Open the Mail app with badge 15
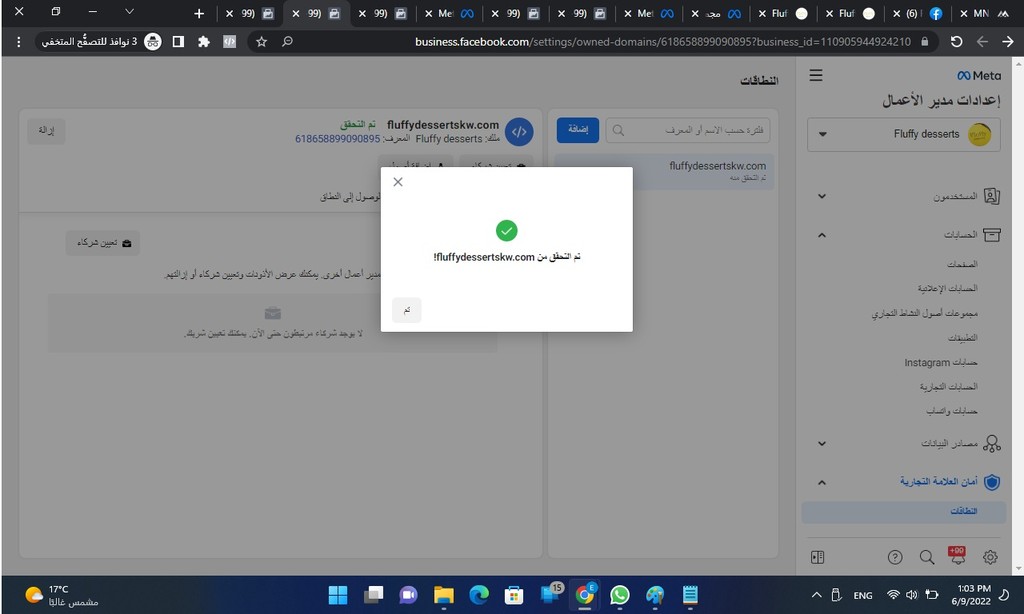The height and width of the screenshot is (614, 1024). pyautogui.click(x=551, y=594)
